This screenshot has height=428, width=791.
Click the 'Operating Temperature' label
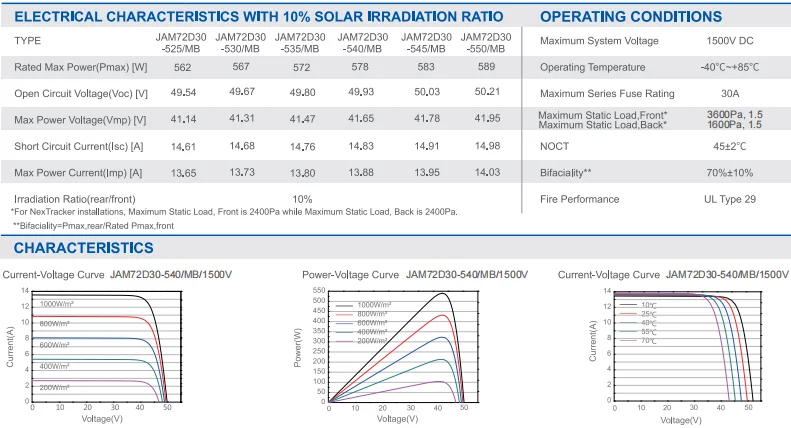point(593,67)
